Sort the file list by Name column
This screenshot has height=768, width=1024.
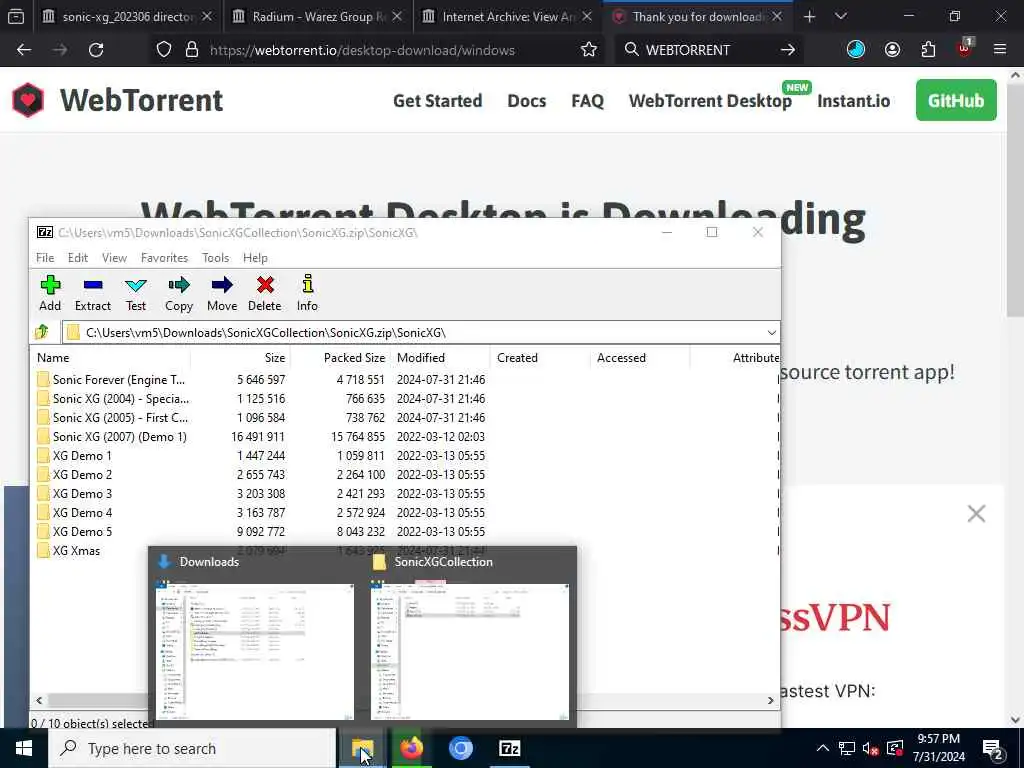pyautogui.click(x=110, y=358)
